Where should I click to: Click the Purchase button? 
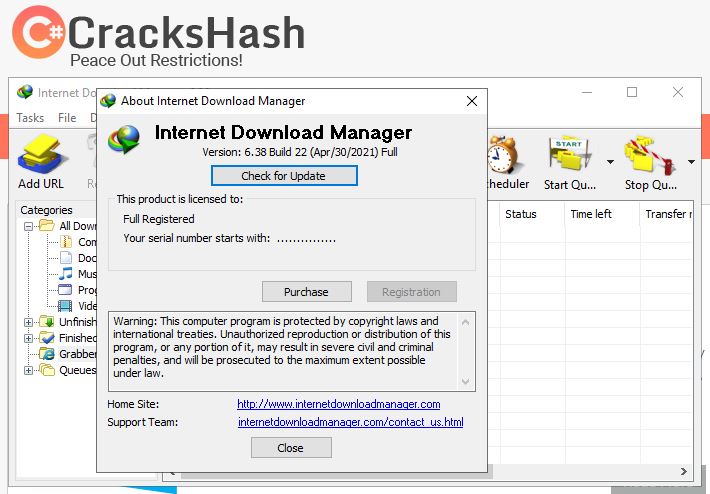(307, 292)
